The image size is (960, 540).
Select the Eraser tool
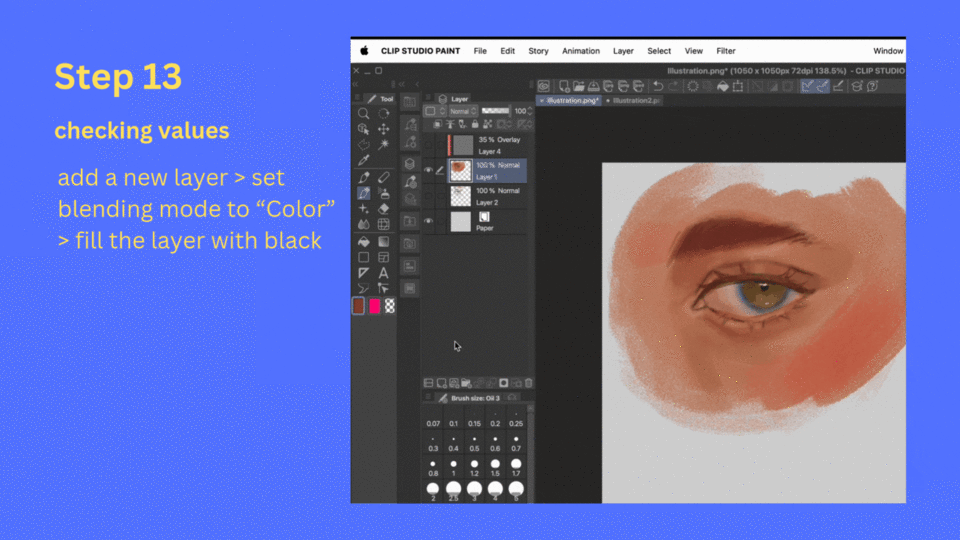(384, 209)
